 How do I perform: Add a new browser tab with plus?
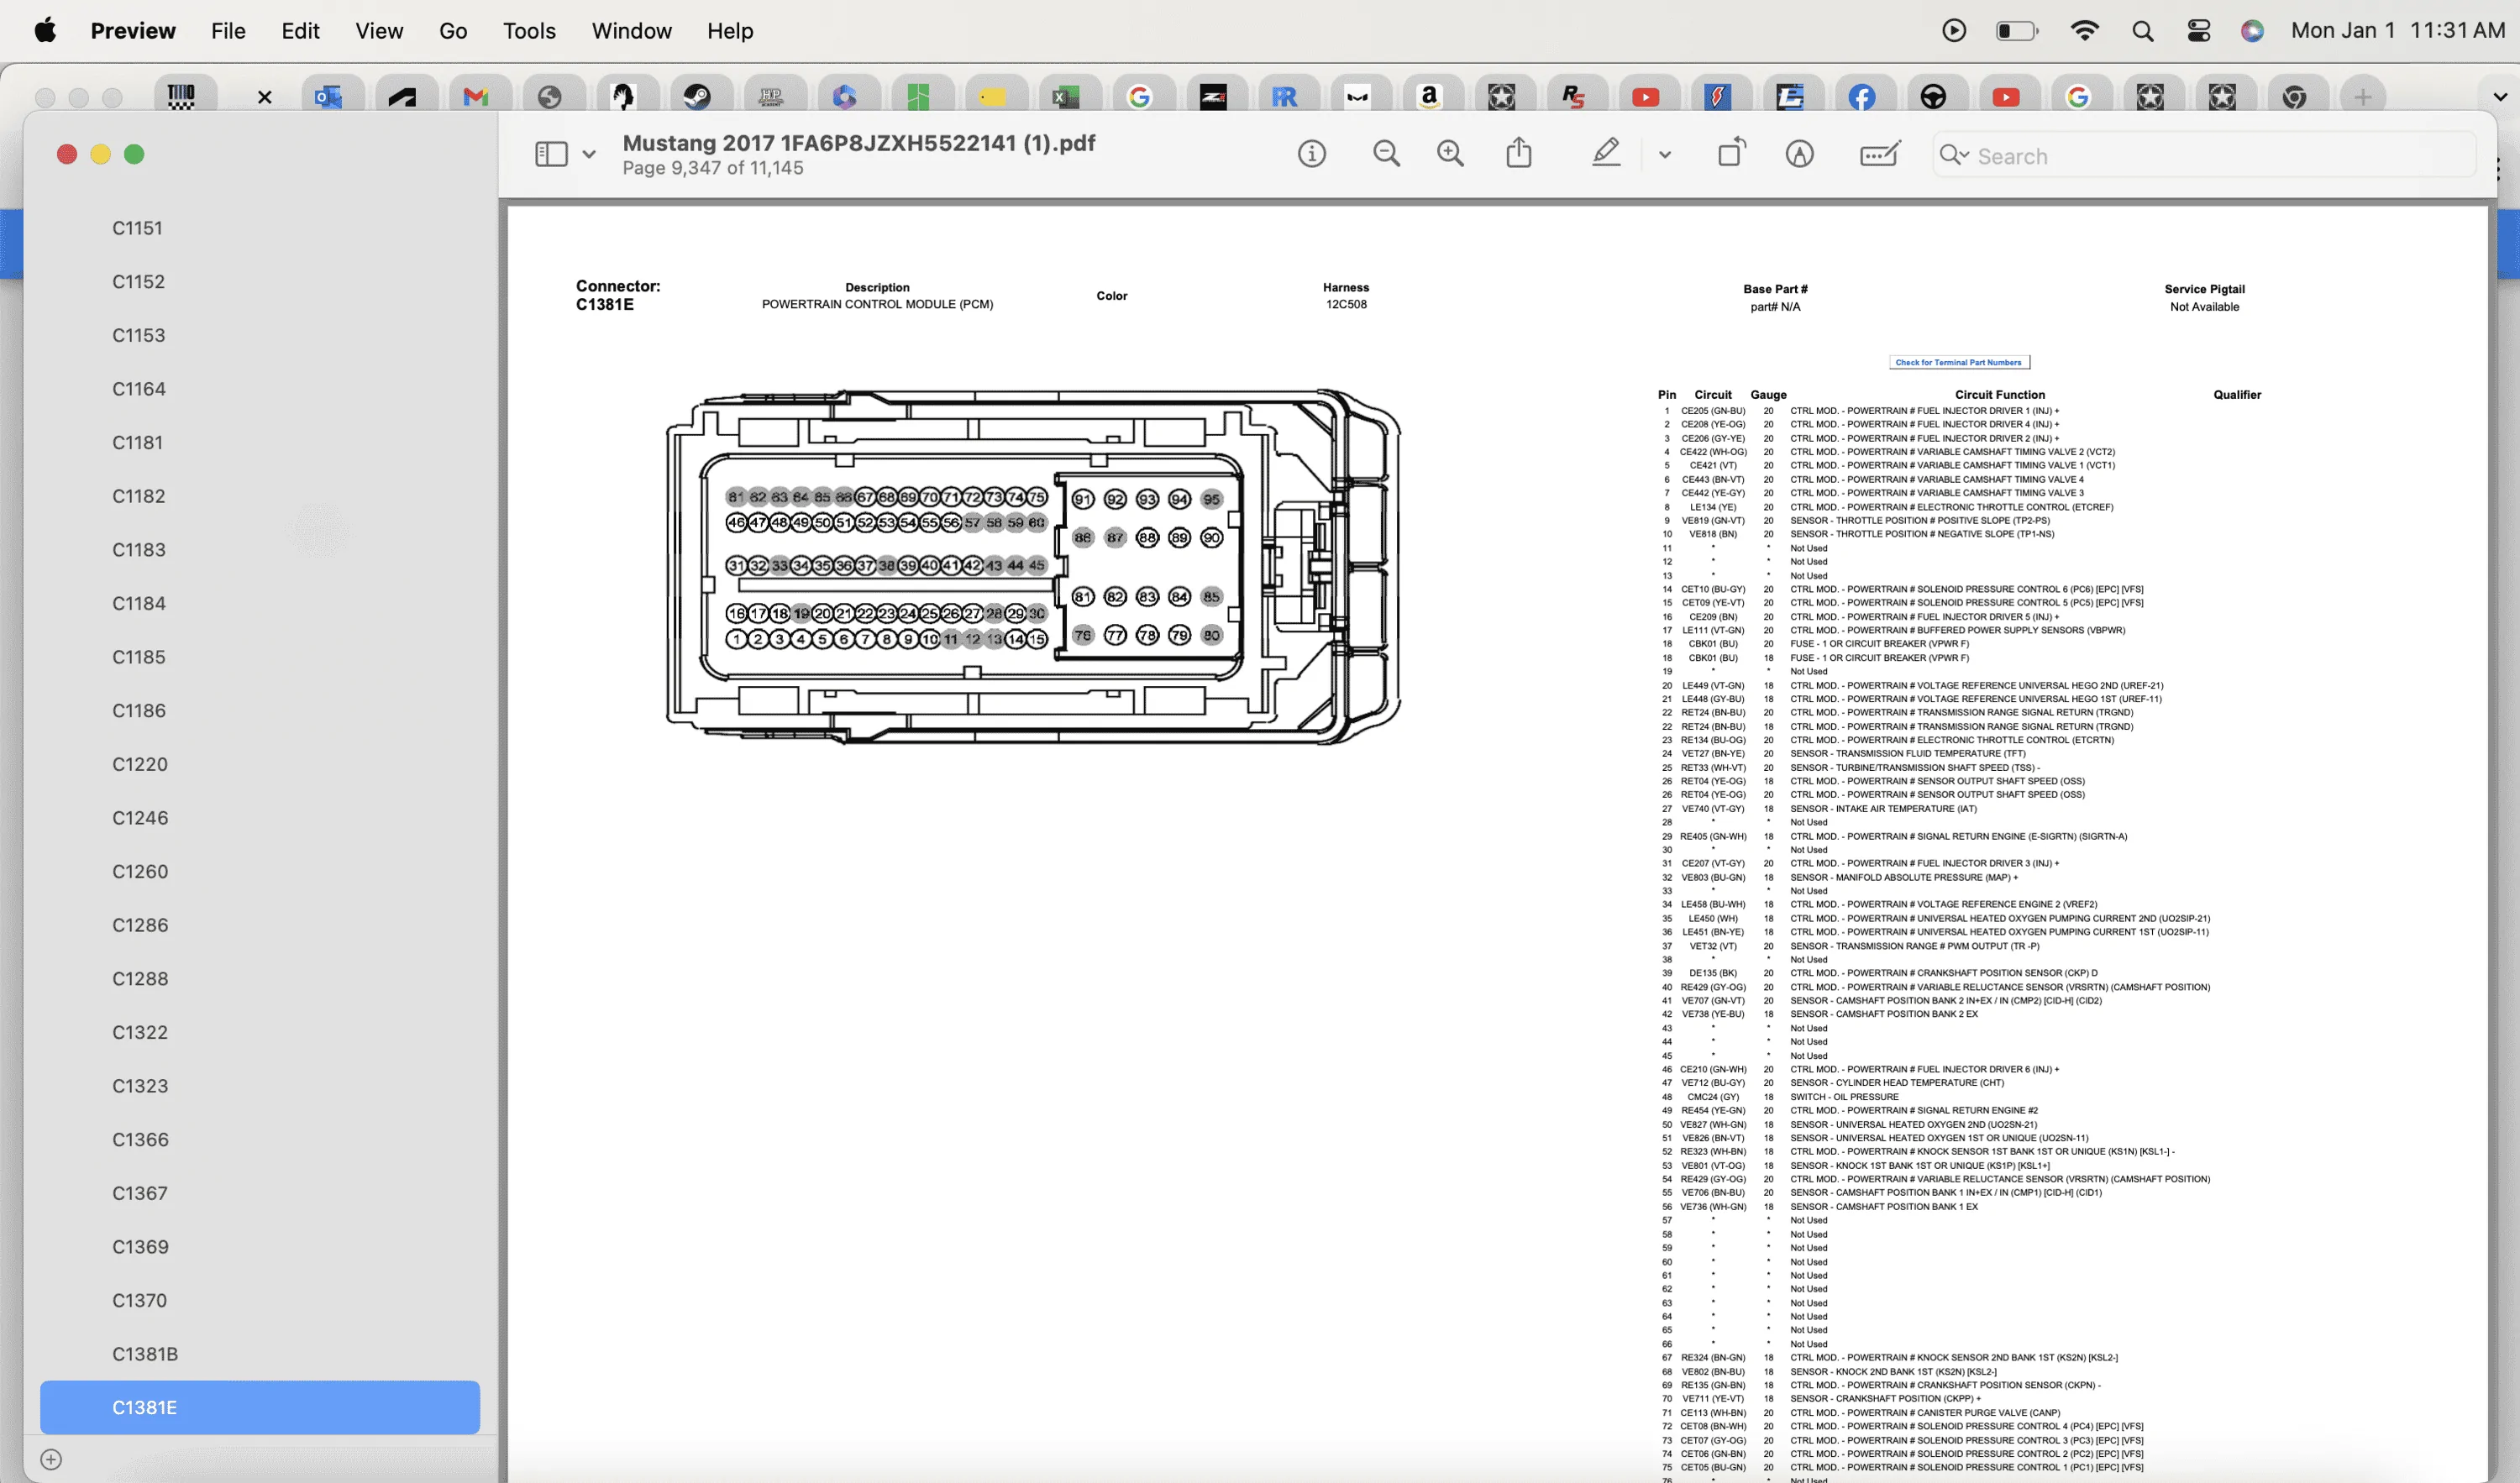click(2362, 97)
